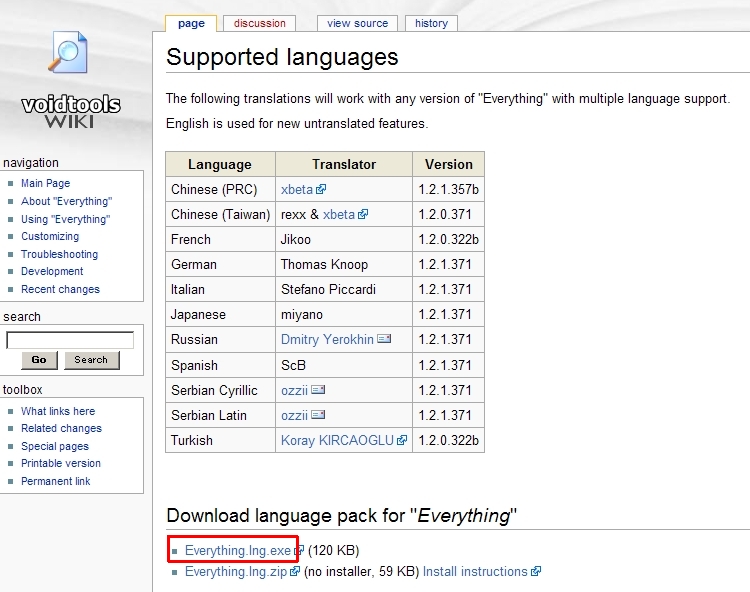Click the Stefano Piccardi translator cell

344,289
